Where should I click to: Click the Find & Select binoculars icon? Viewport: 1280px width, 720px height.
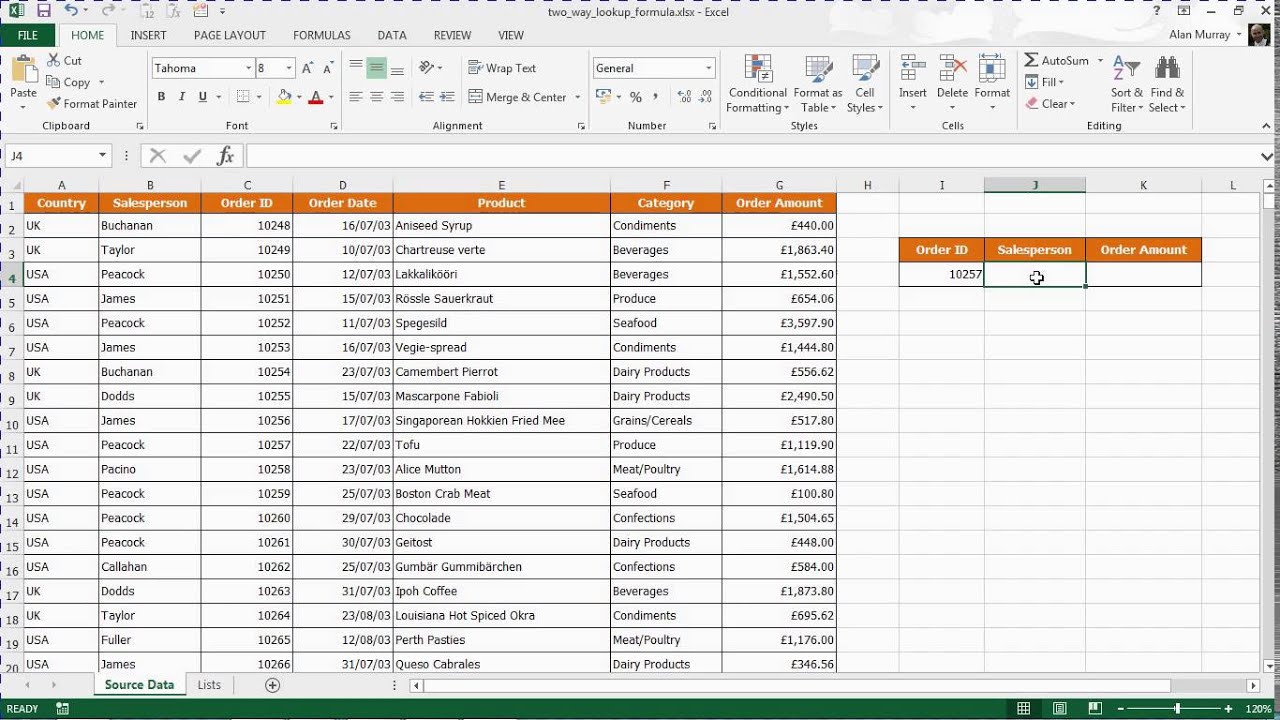tap(1166, 81)
